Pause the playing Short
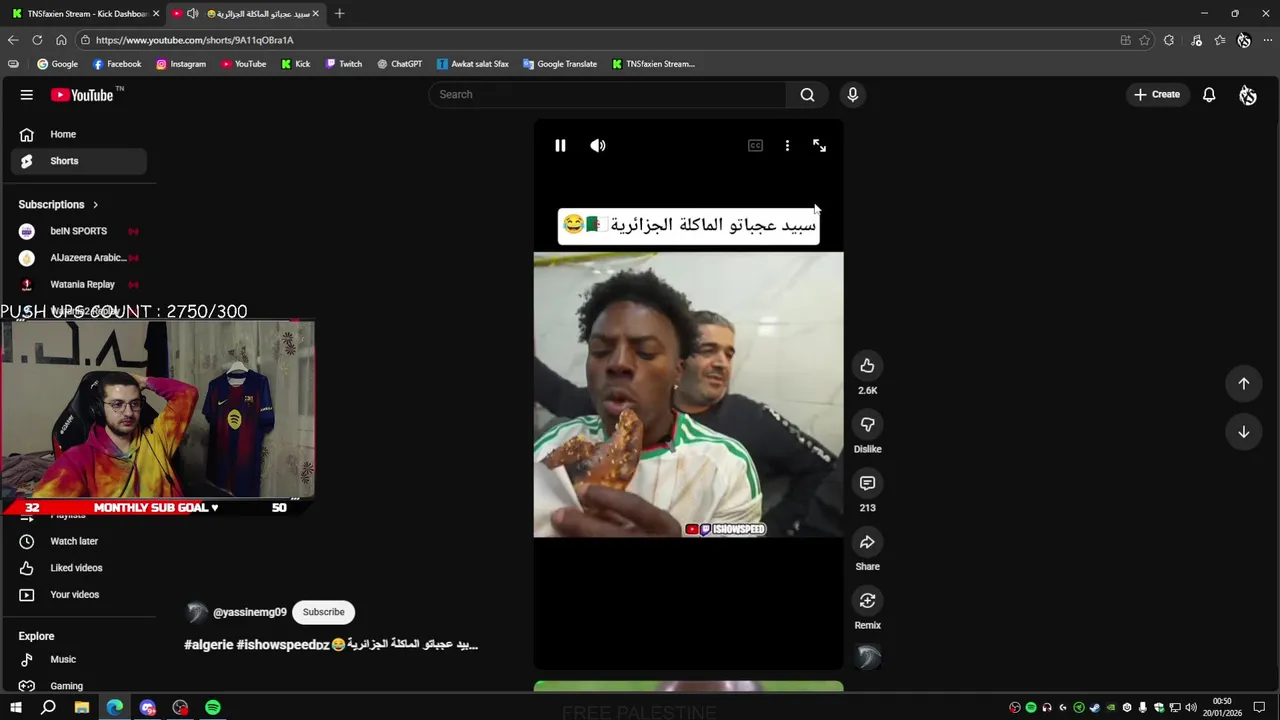 [560, 146]
